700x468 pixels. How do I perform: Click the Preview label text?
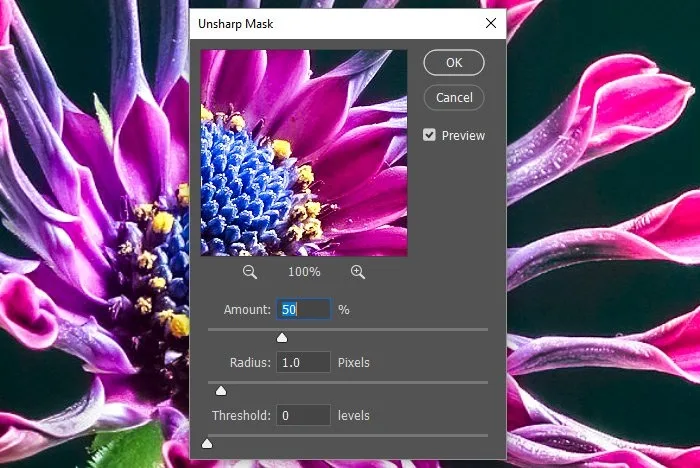[x=463, y=135]
